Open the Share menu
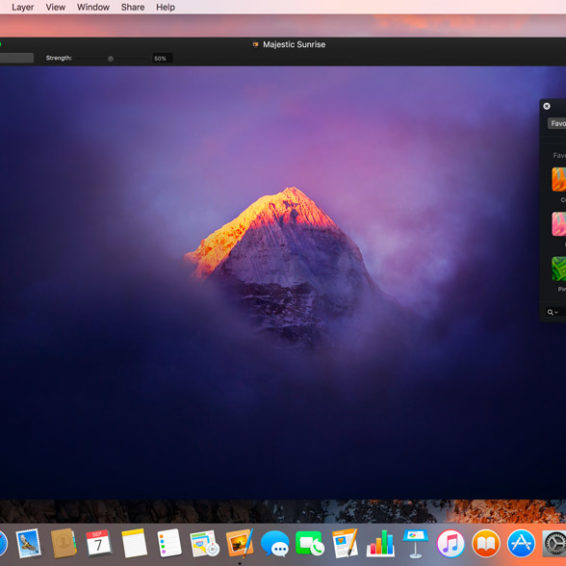 pyautogui.click(x=132, y=7)
